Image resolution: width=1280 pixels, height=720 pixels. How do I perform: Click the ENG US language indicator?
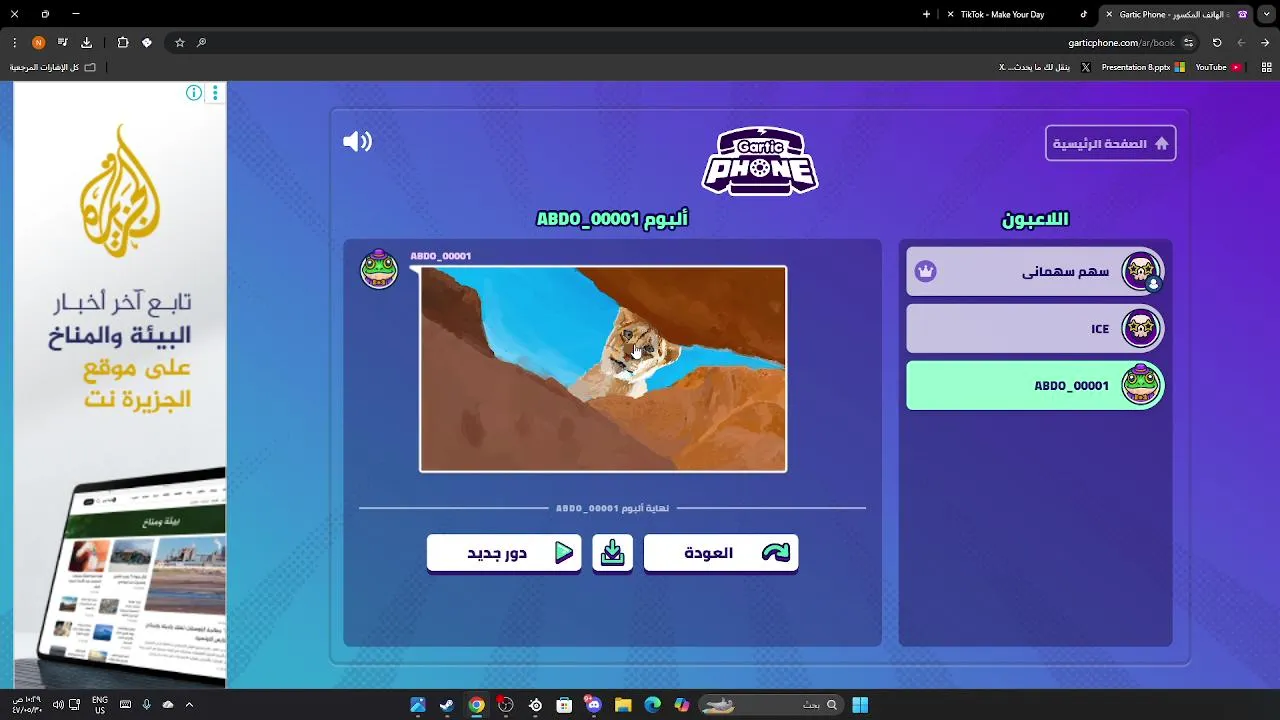(x=100, y=705)
